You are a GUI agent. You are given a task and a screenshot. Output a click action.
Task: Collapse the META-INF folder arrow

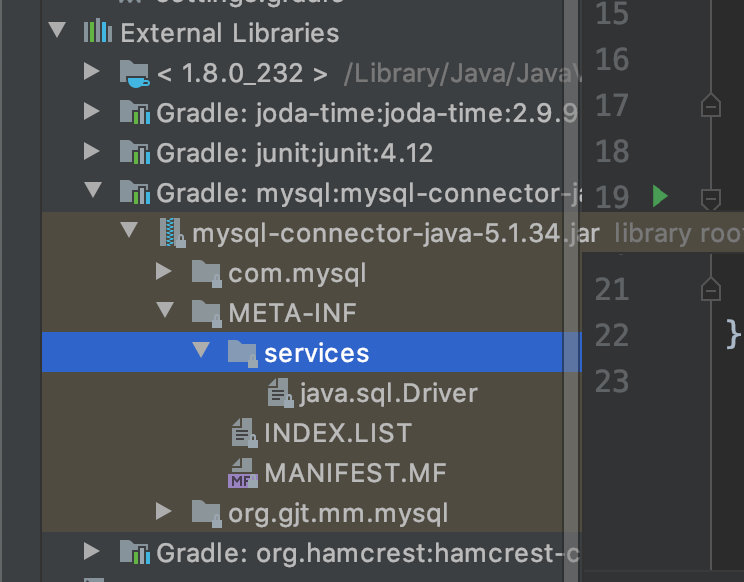[165, 309]
